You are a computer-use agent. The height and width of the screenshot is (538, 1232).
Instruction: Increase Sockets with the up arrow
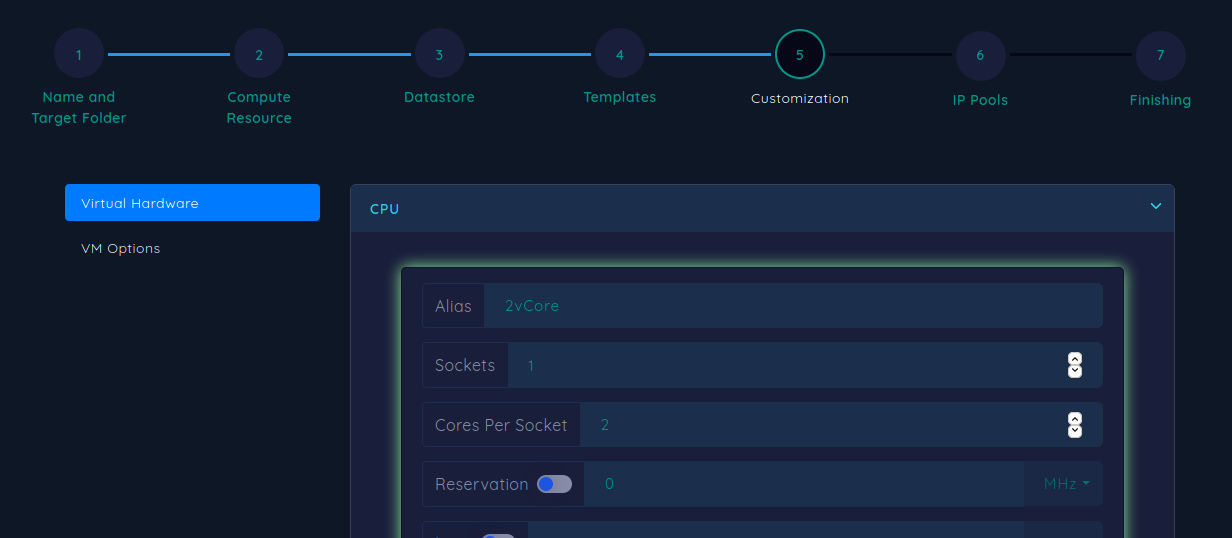(1075, 359)
